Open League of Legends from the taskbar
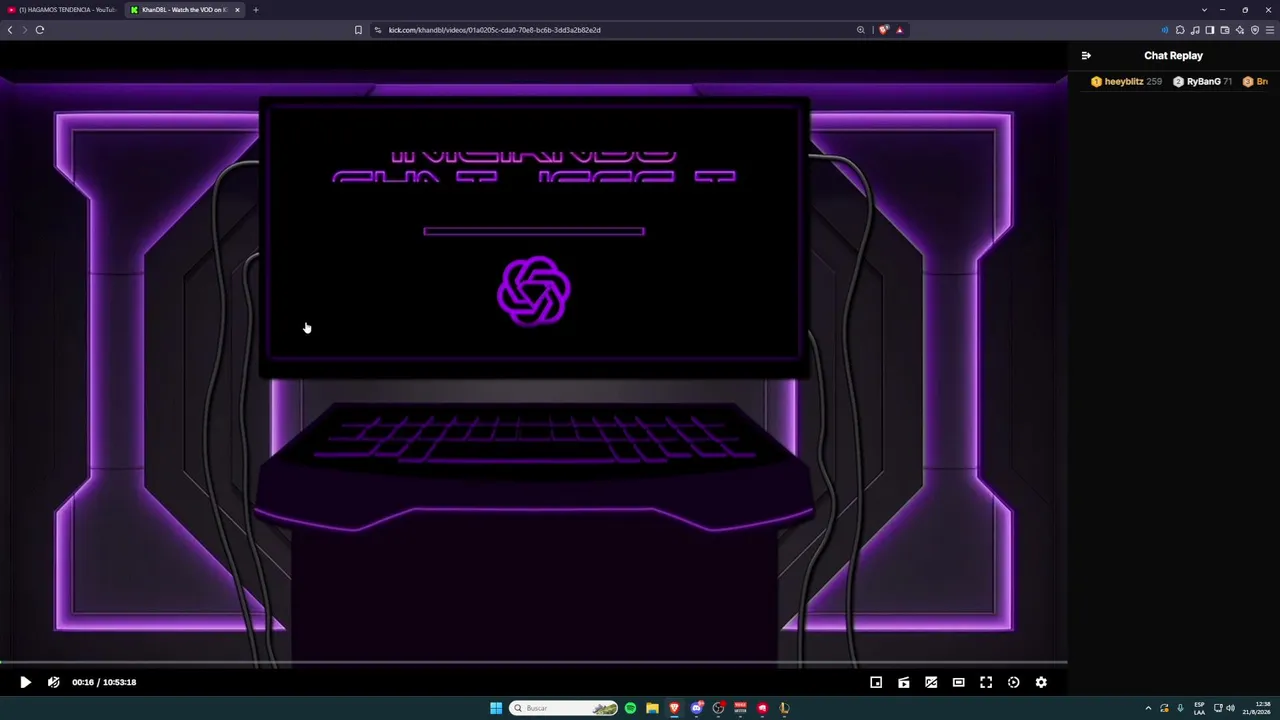Viewport: 1280px width, 720px height. point(784,708)
